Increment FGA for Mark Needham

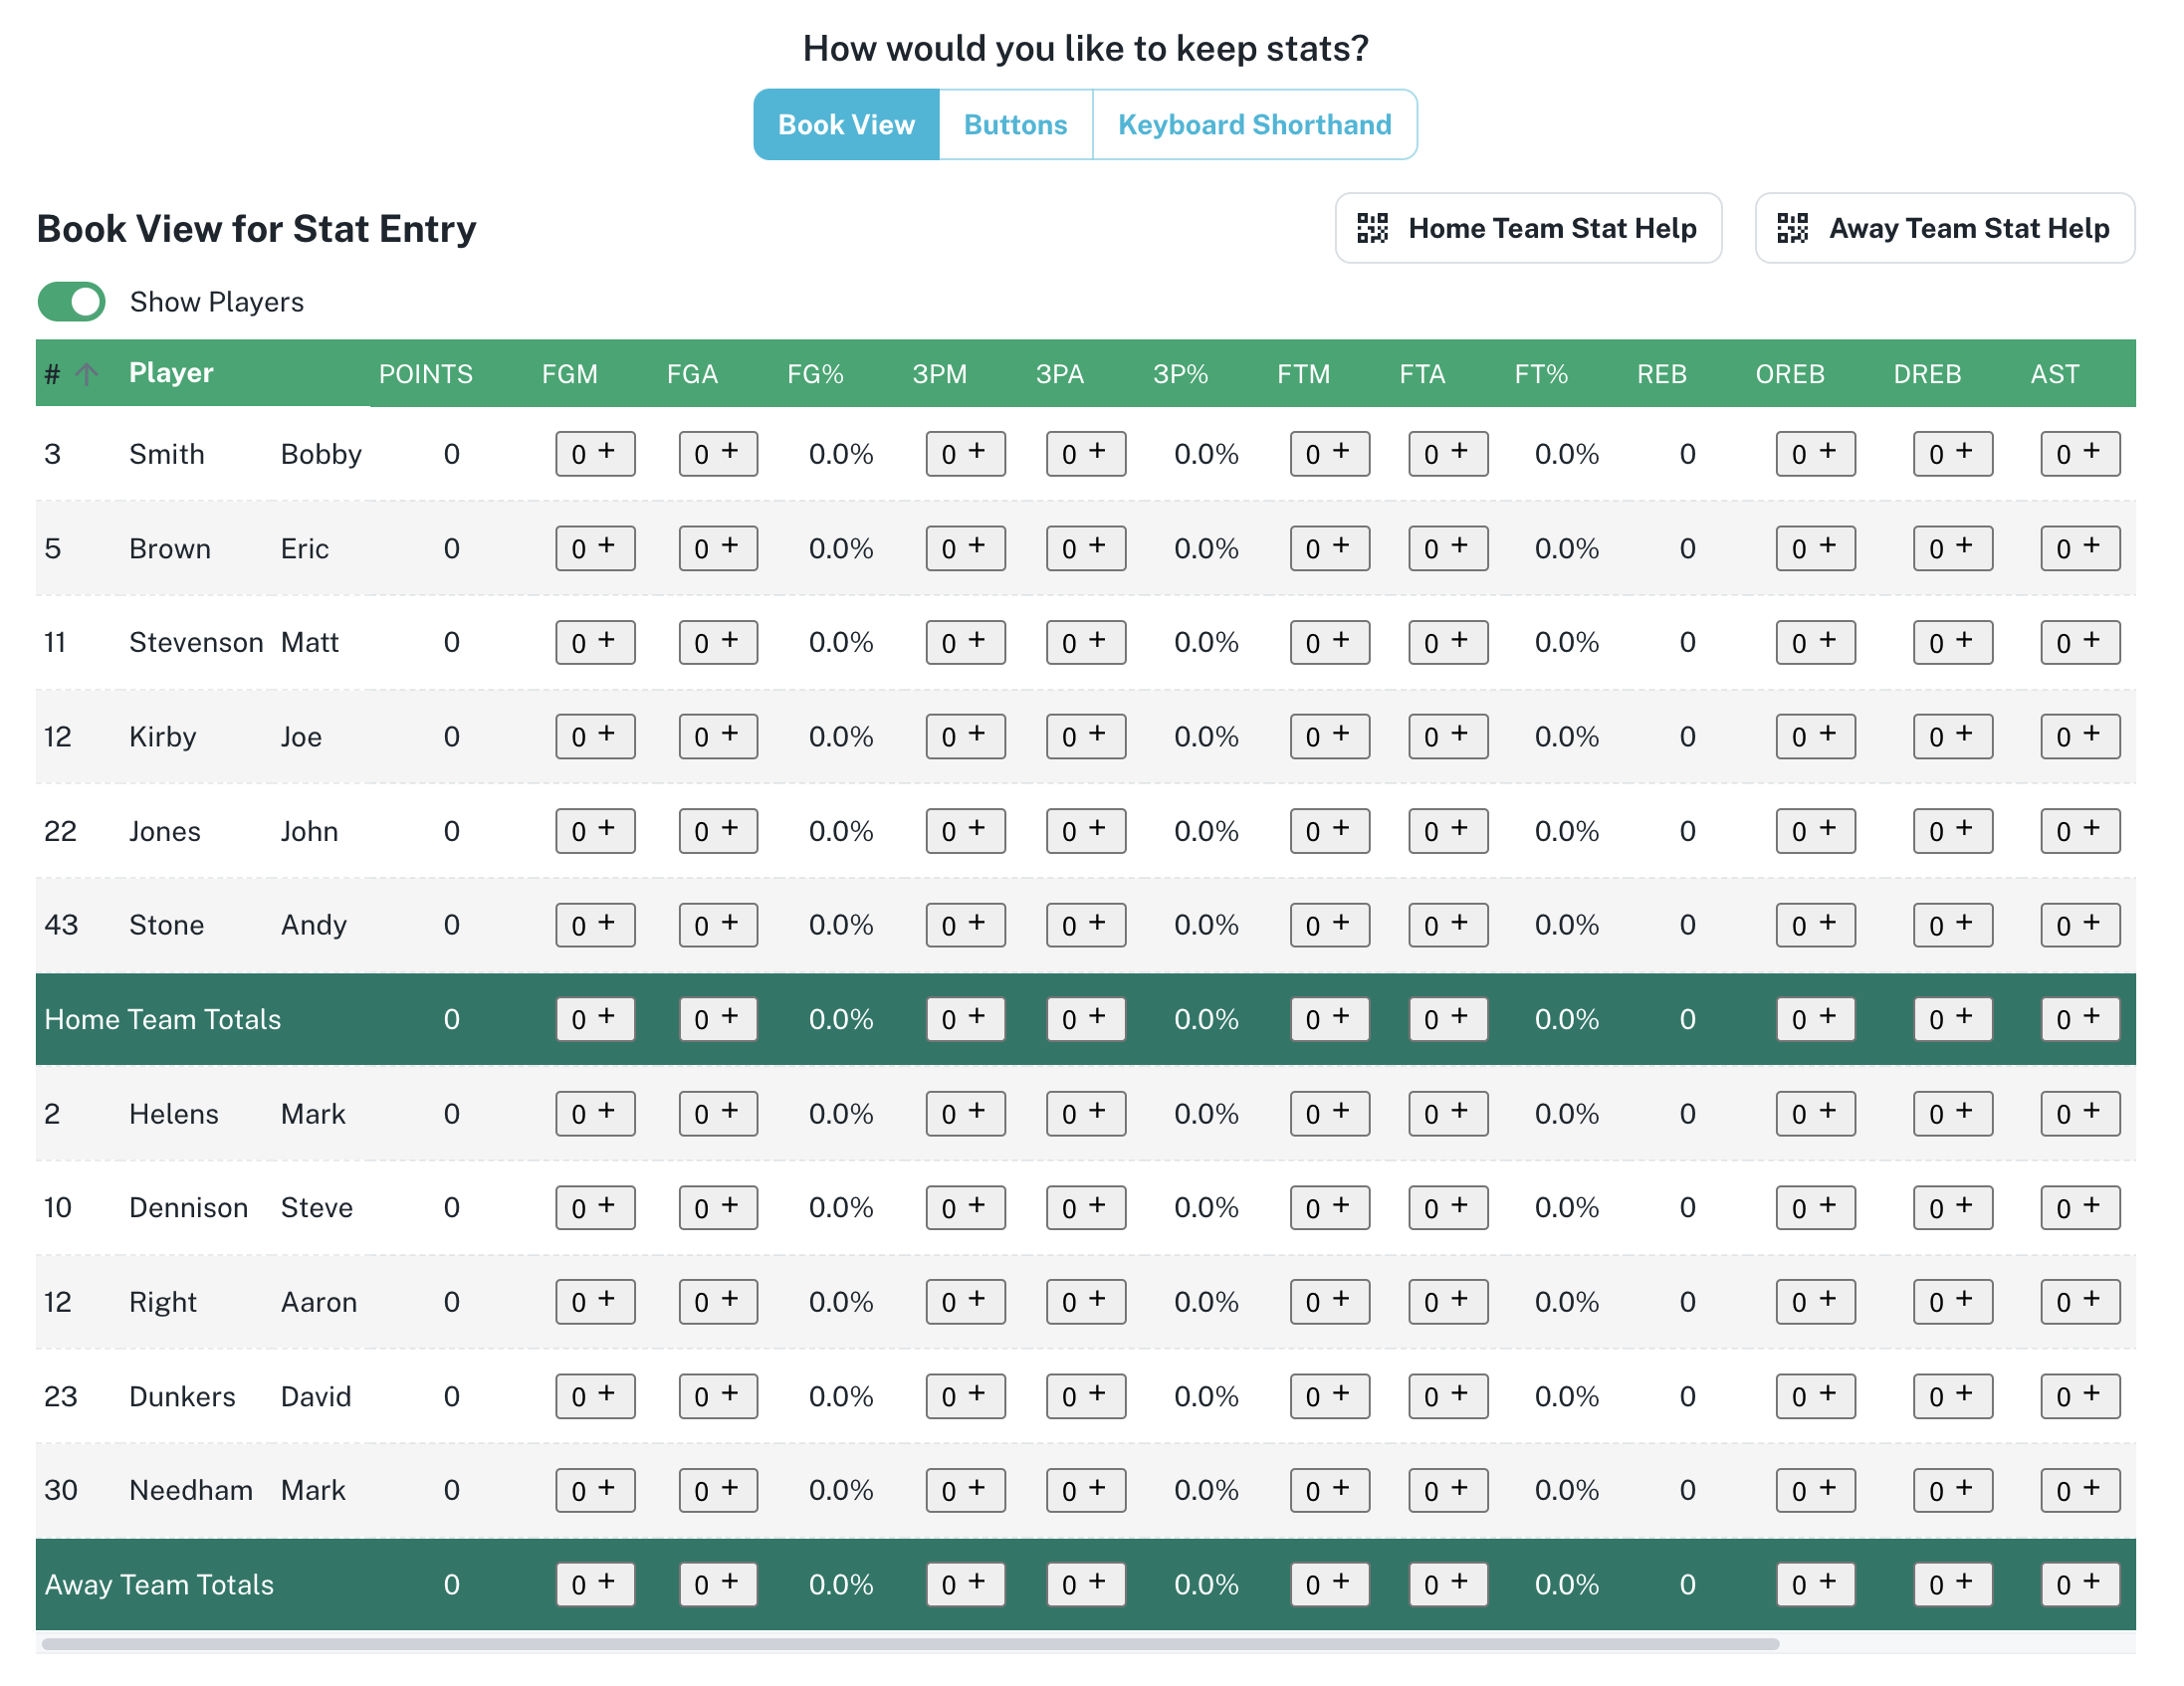coord(718,1490)
